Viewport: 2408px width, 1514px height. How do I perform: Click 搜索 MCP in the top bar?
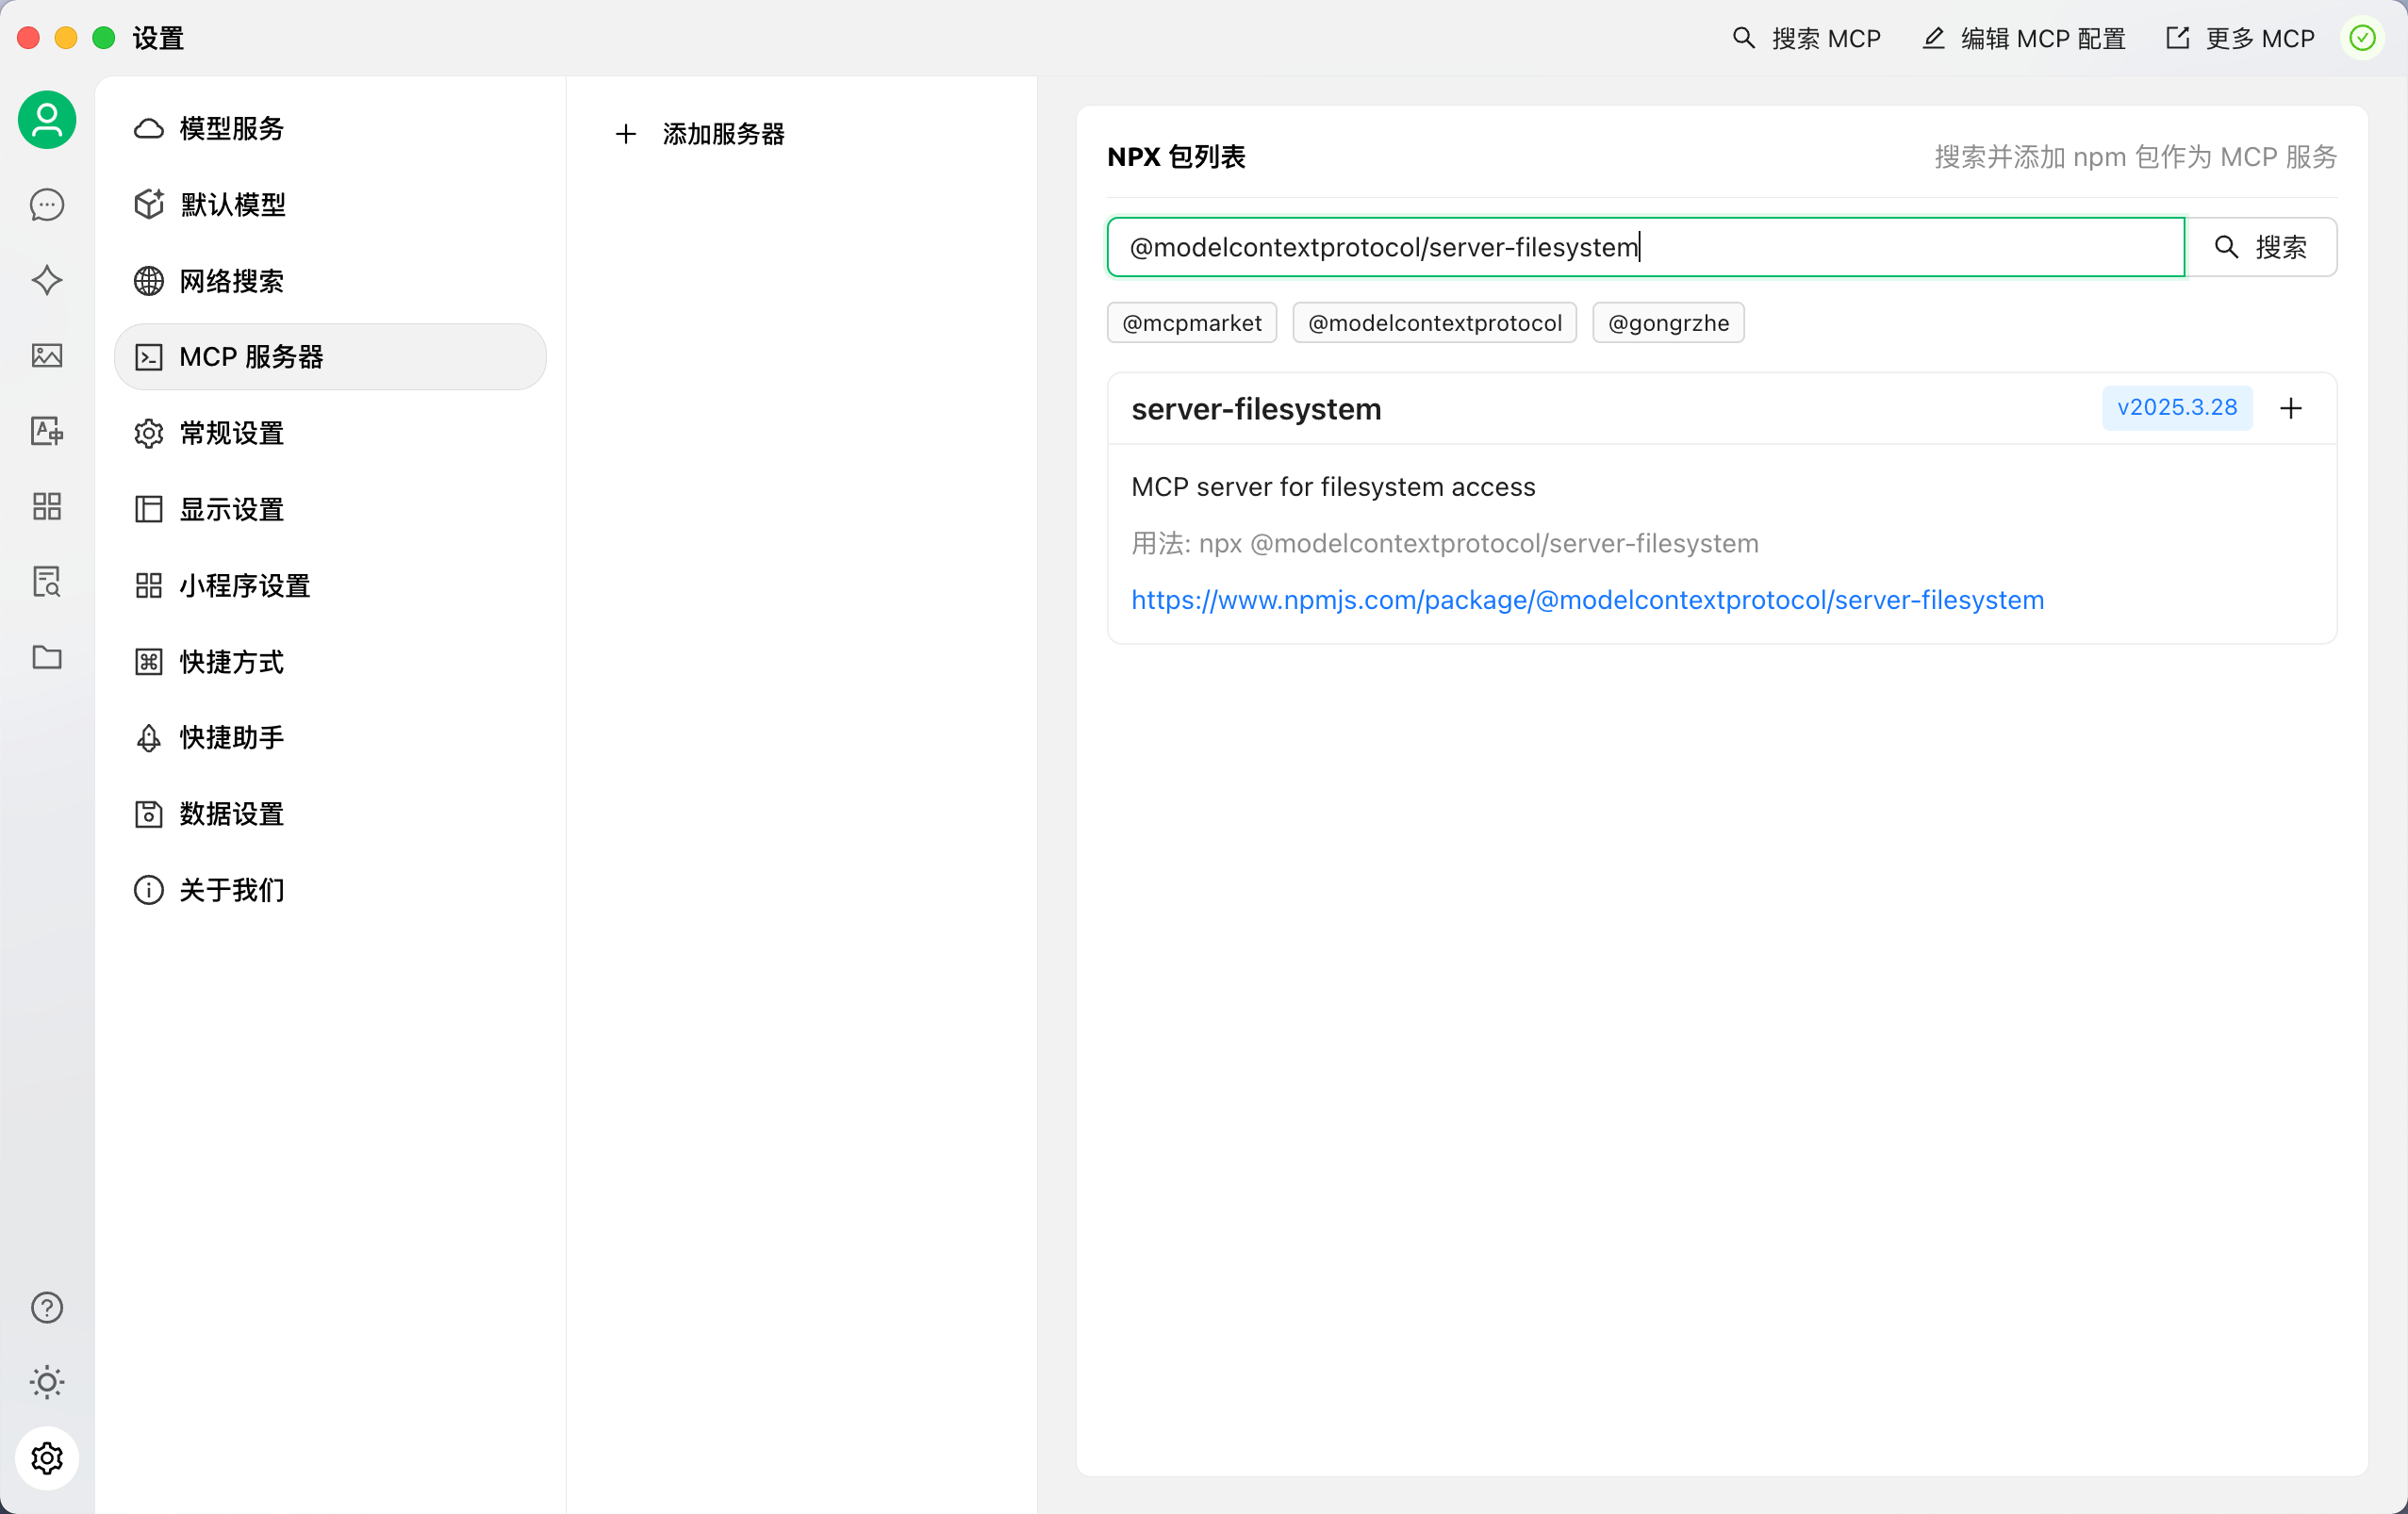click(1806, 38)
